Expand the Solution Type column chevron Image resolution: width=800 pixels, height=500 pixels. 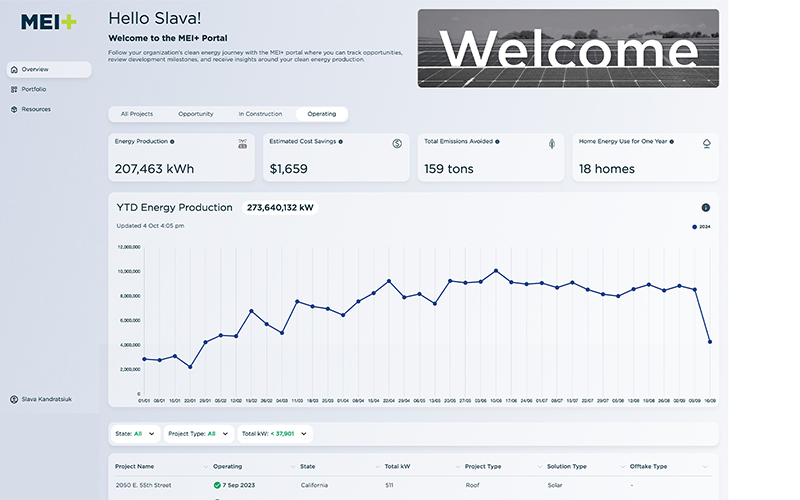622,467
